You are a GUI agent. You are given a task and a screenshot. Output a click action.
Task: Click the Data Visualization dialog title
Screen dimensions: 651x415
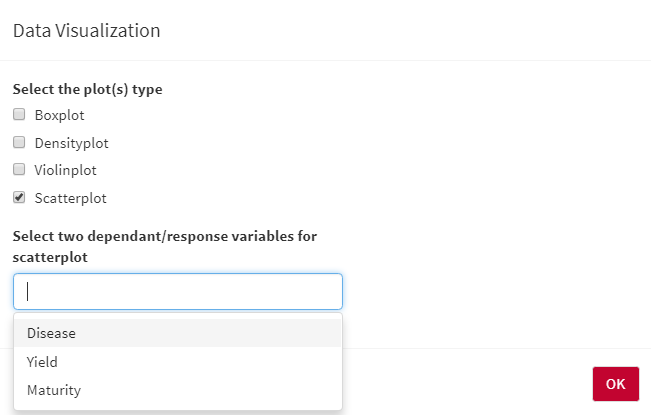click(86, 31)
